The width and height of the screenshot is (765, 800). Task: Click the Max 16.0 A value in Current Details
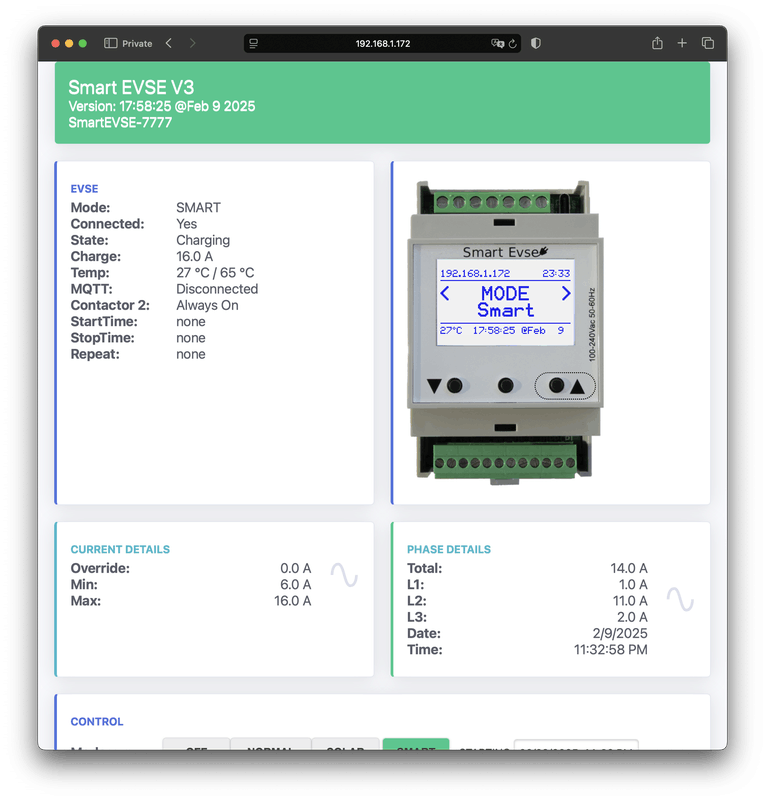[292, 601]
